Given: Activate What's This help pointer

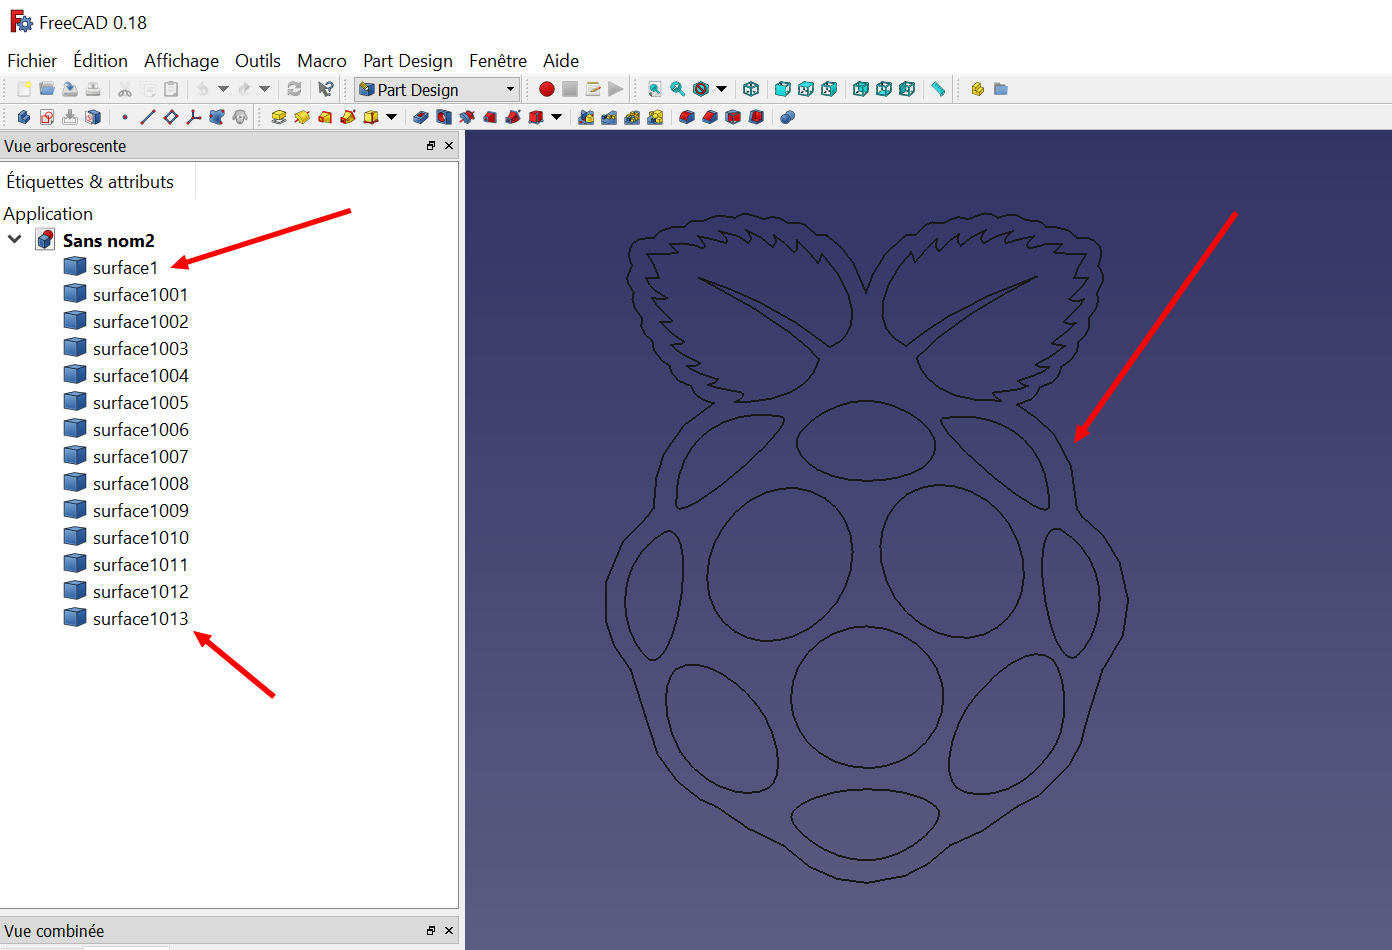Looking at the screenshot, I should 326,89.
